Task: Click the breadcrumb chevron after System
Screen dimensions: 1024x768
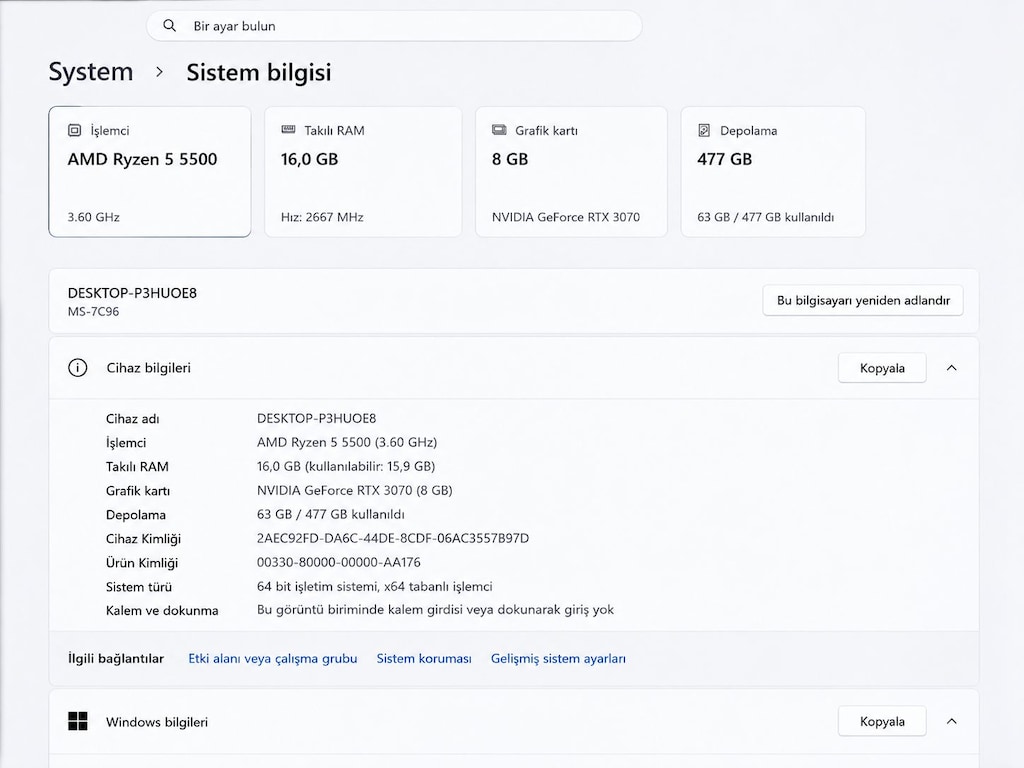Action: coord(159,72)
